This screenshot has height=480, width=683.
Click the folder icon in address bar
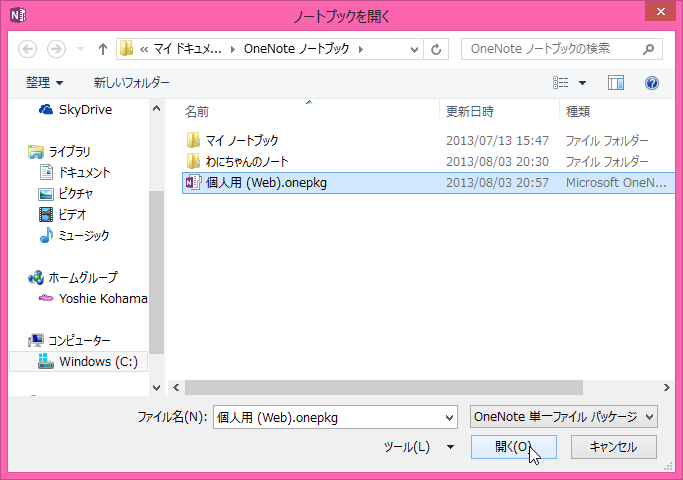click(126, 49)
